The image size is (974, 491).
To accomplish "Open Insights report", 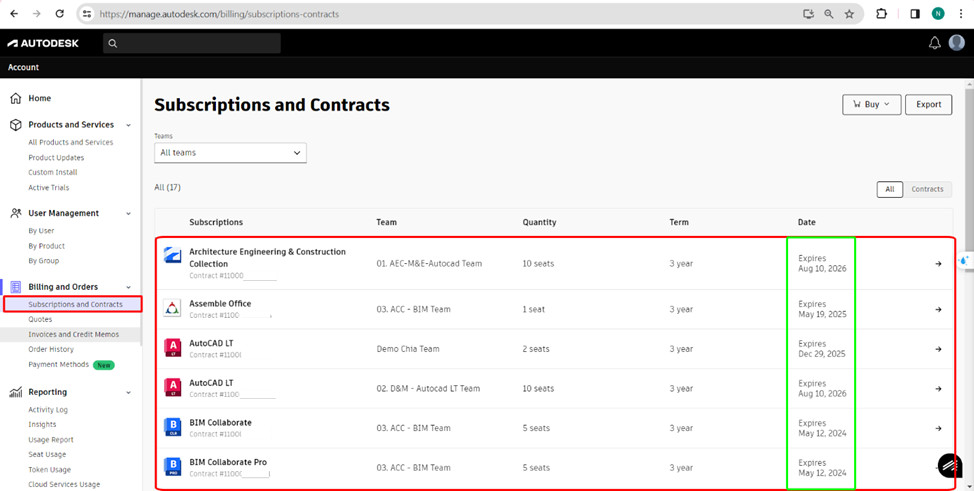I will (x=42, y=424).
